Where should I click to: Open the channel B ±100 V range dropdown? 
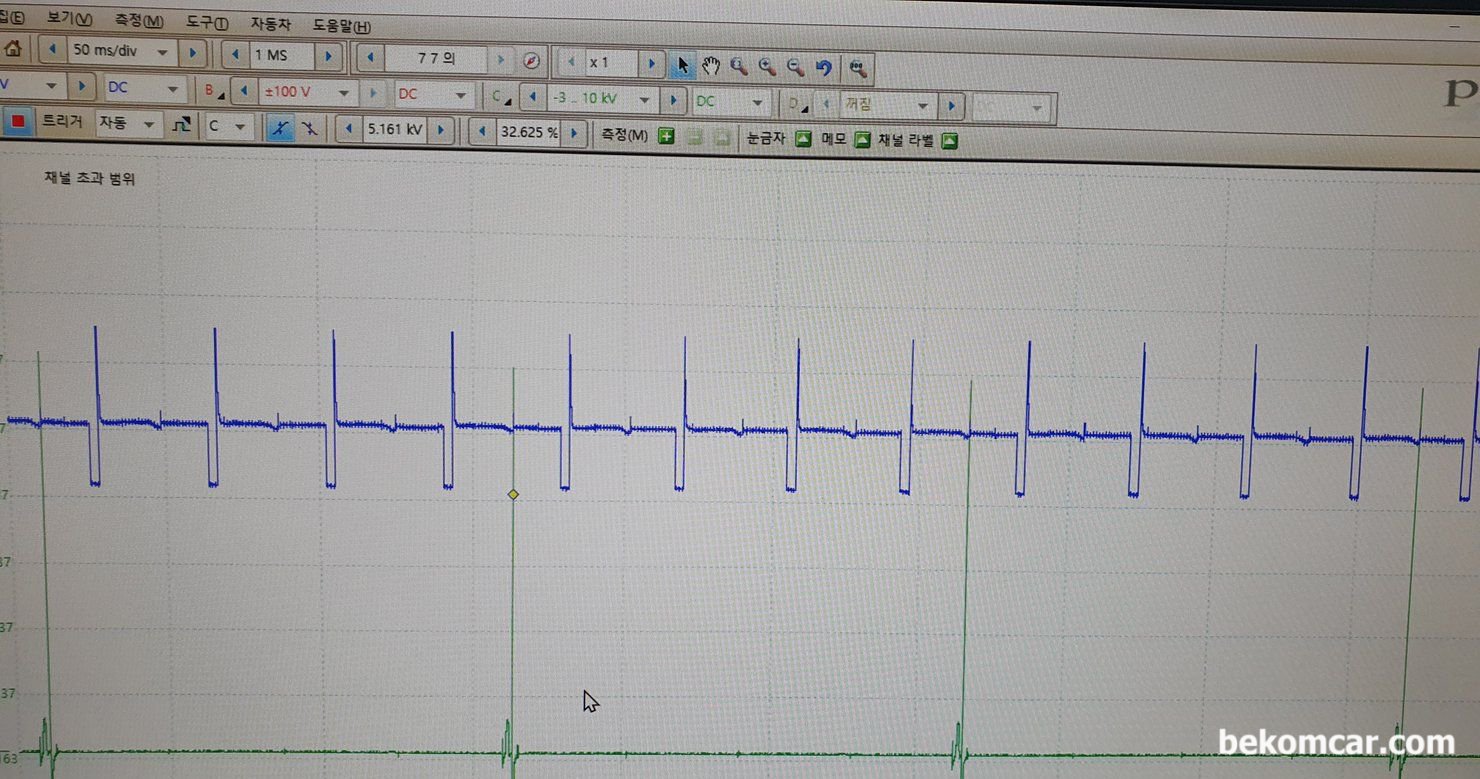coord(309,92)
